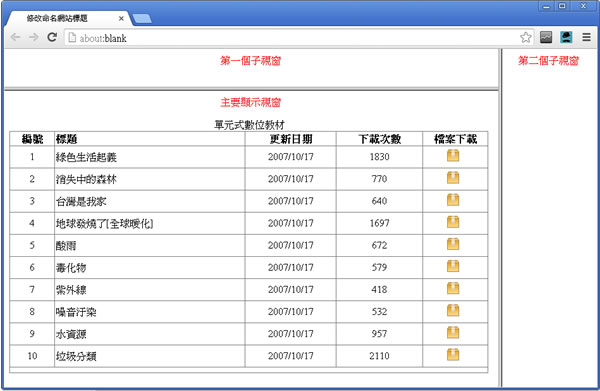
Task: Click the 編號 column header
Action: tap(32, 139)
